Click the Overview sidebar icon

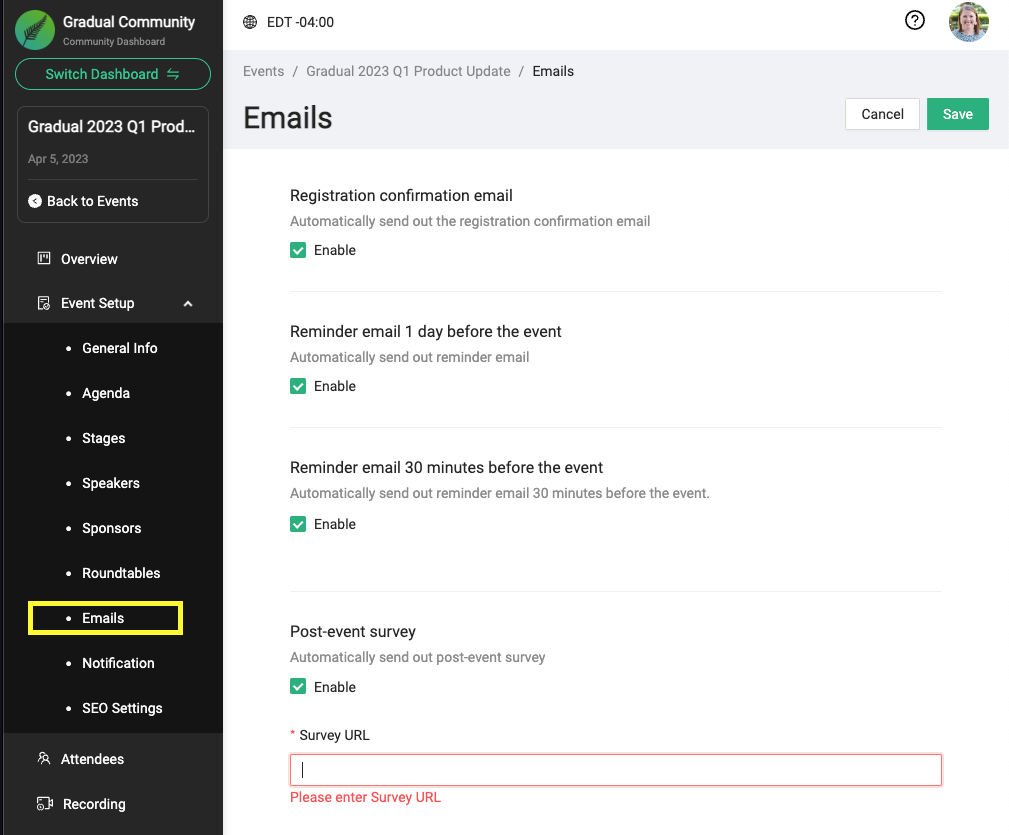44,259
